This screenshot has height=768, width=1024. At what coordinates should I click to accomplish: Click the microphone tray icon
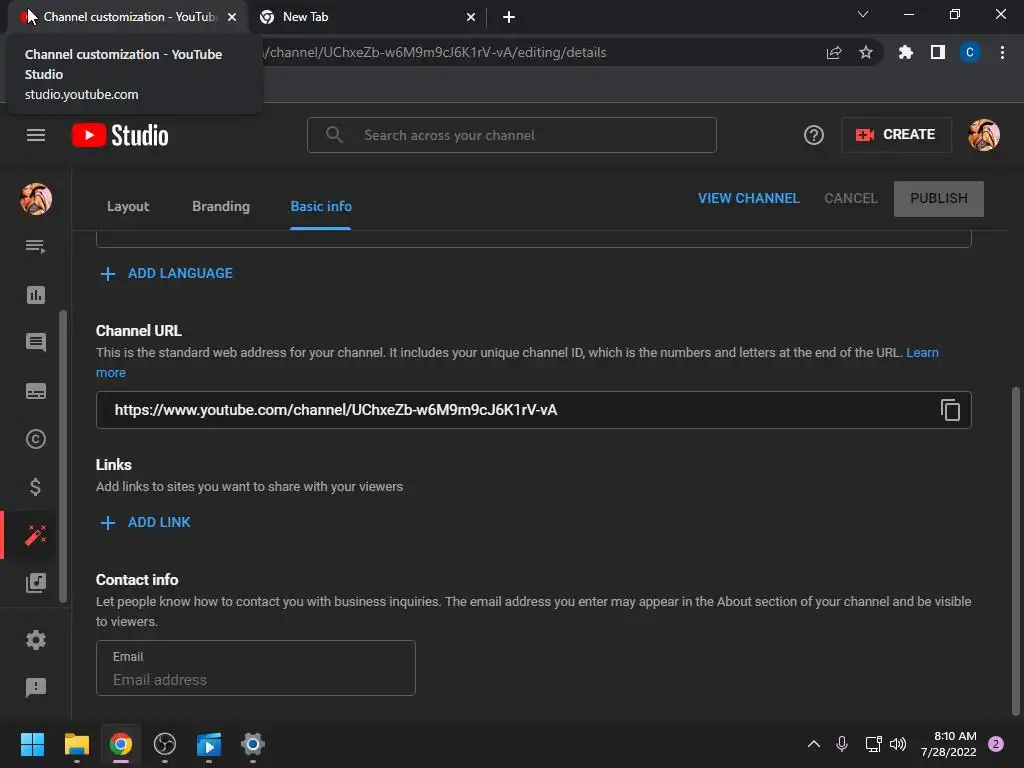[842, 744]
